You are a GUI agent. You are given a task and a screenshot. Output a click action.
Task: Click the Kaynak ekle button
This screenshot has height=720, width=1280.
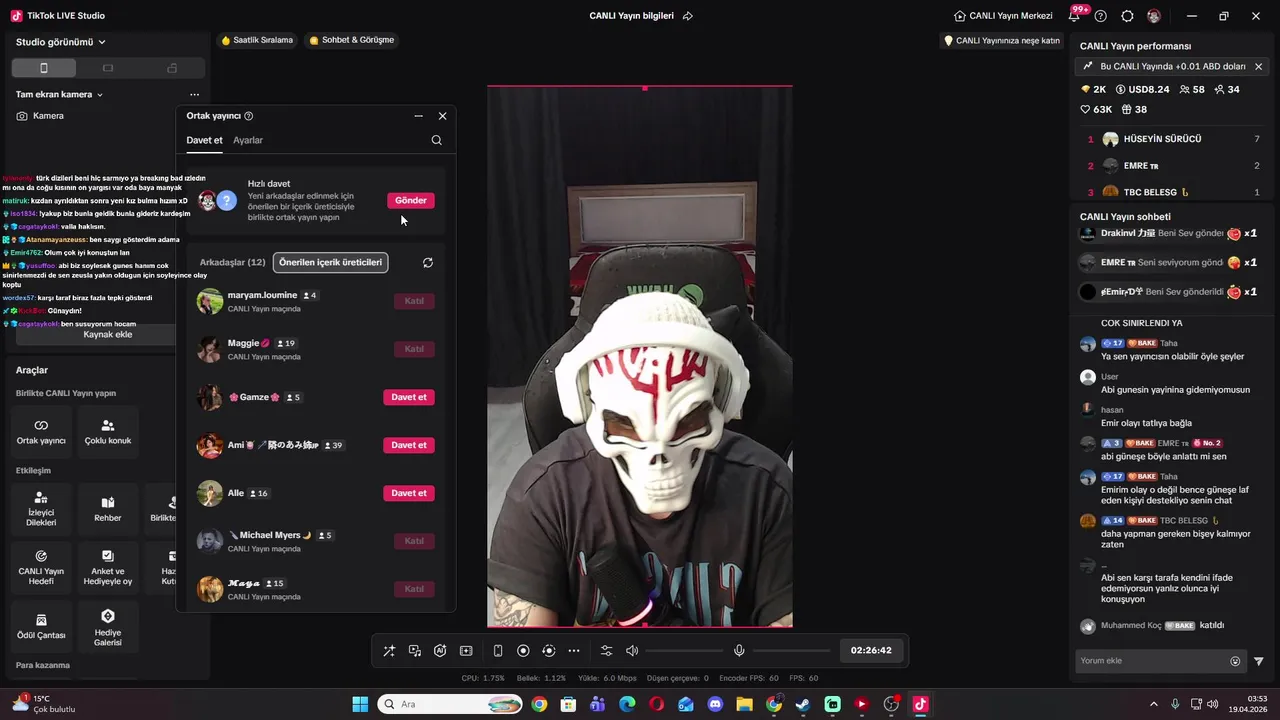point(108,334)
